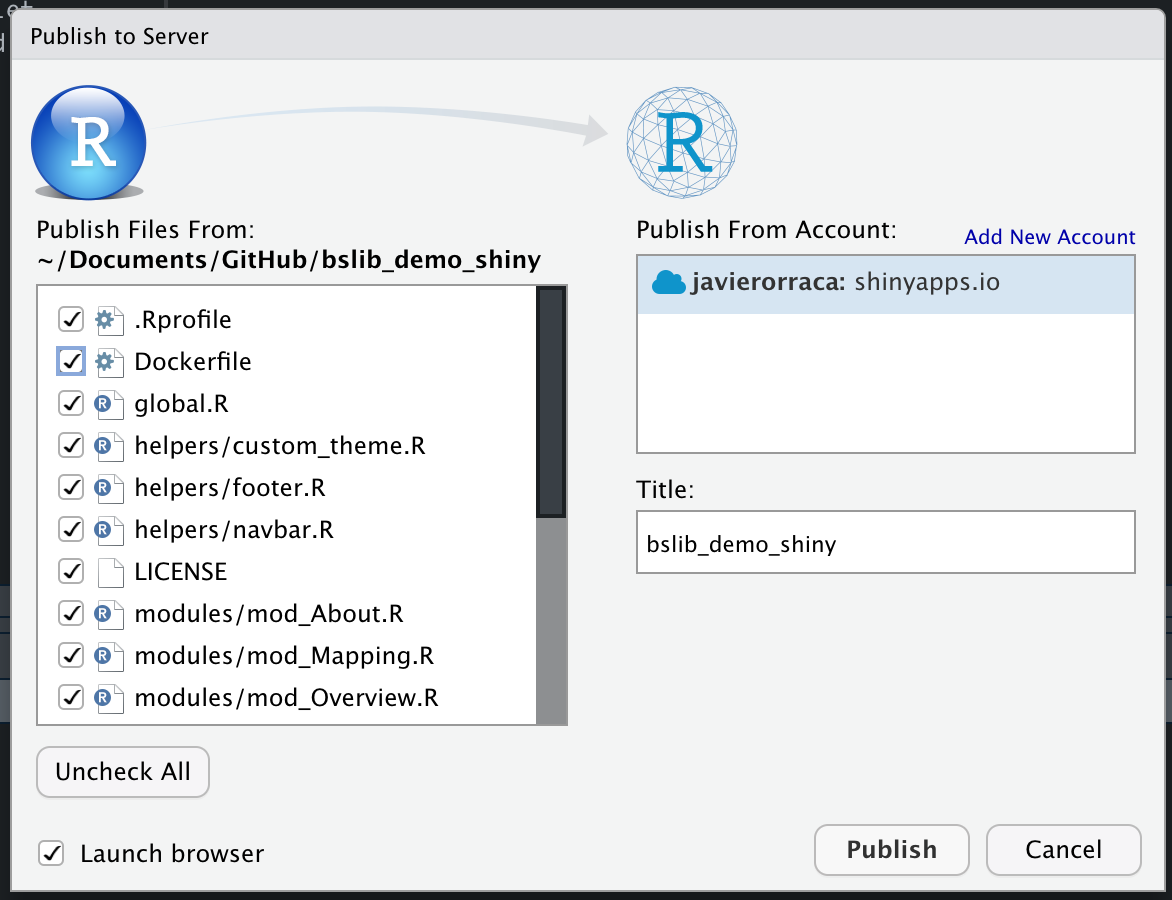Click the shinyapps.io cloud icon
Image resolution: width=1172 pixels, height=900 pixels.
click(x=668, y=283)
